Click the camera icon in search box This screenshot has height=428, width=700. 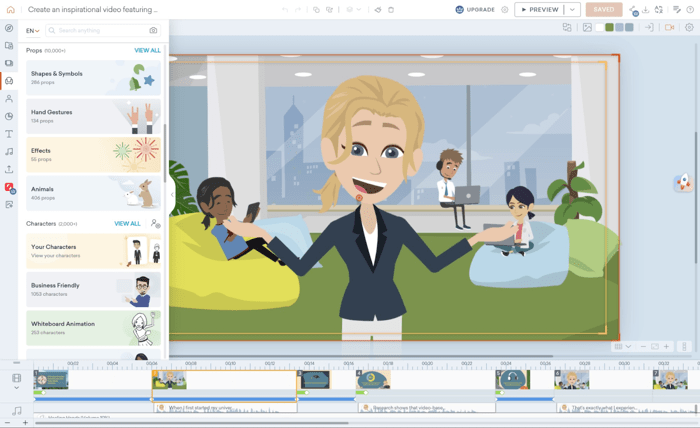tap(153, 31)
